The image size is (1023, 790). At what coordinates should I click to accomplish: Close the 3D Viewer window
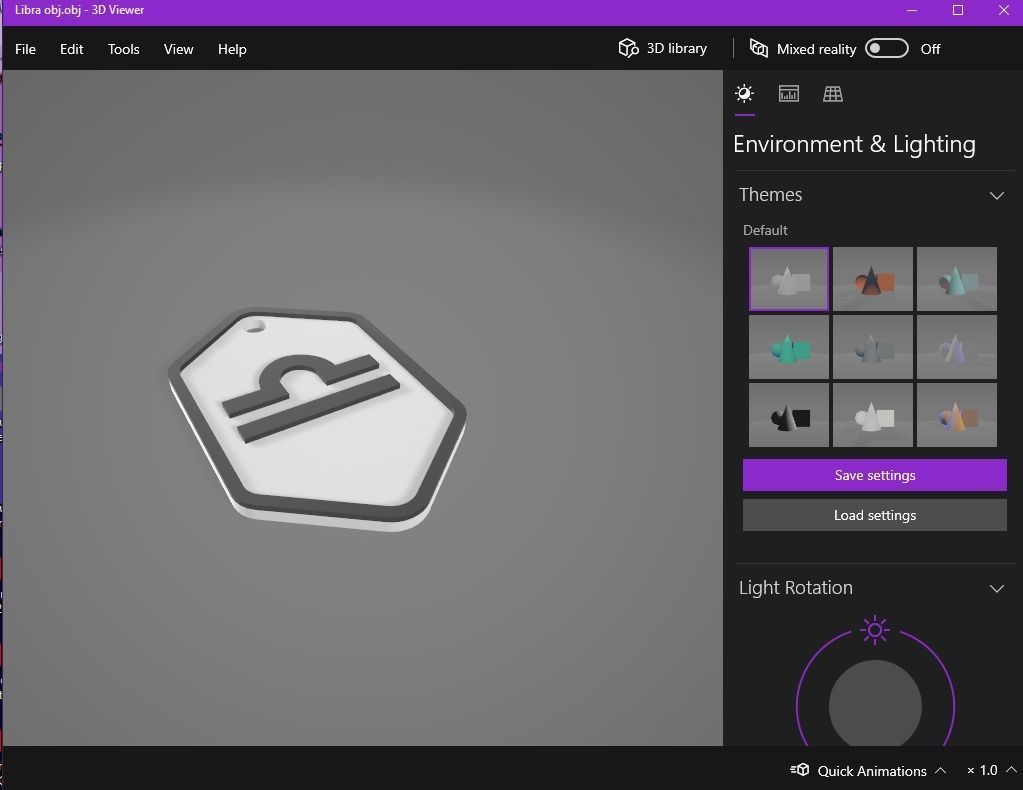(x=1003, y=10)
